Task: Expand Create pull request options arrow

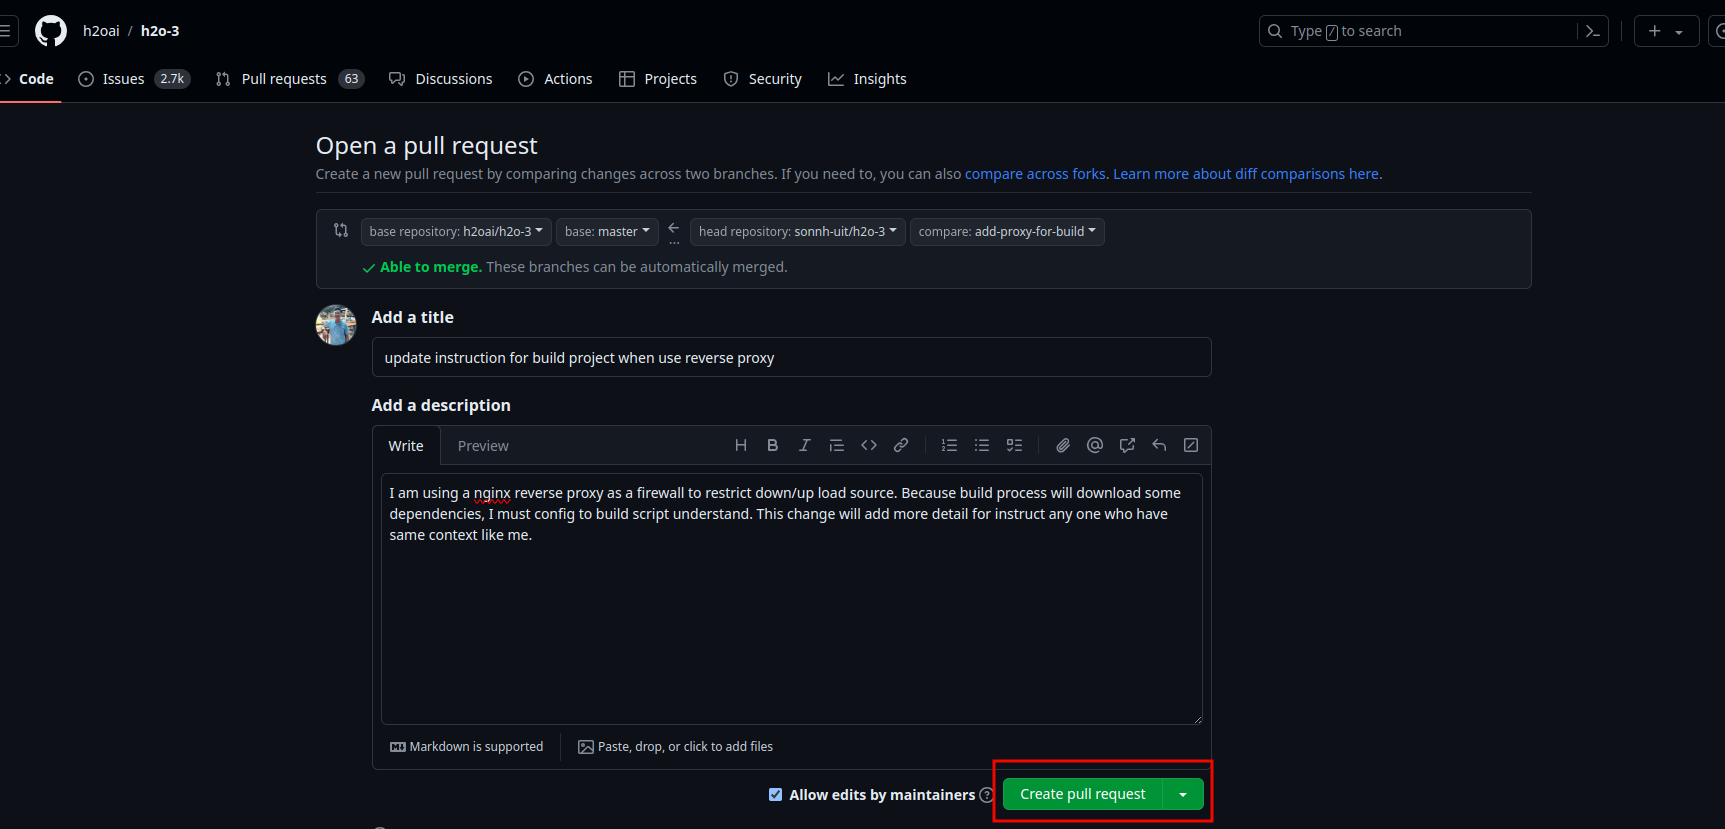Action: click(x=1183, y=794)
